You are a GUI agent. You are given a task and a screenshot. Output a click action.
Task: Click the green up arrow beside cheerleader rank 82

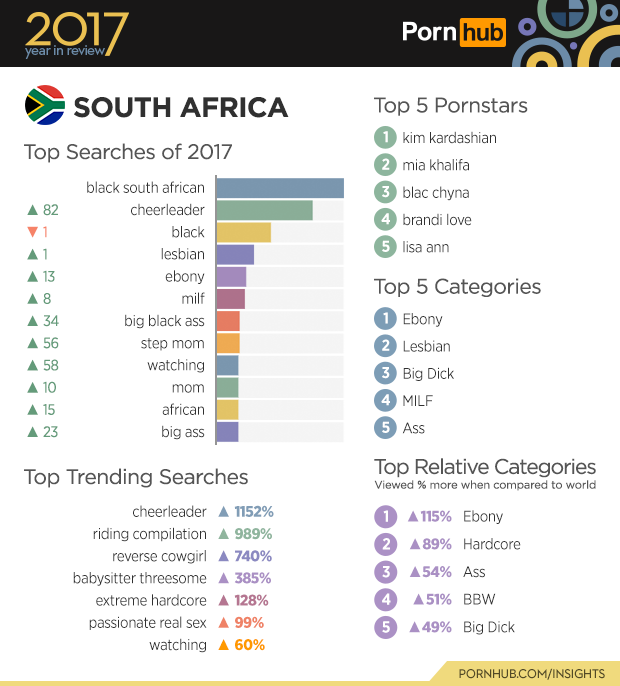pyautogui.click(x=32, y=210)
